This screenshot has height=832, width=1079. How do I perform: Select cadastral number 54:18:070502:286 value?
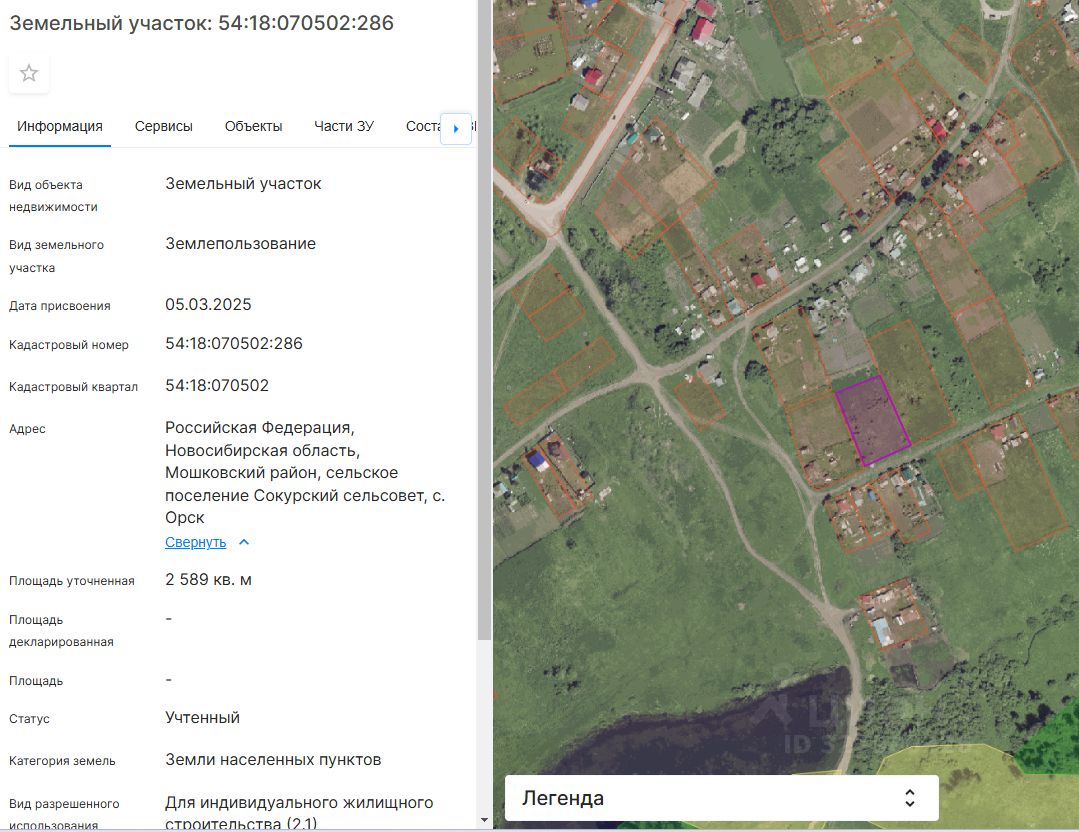tap(234, 343)
